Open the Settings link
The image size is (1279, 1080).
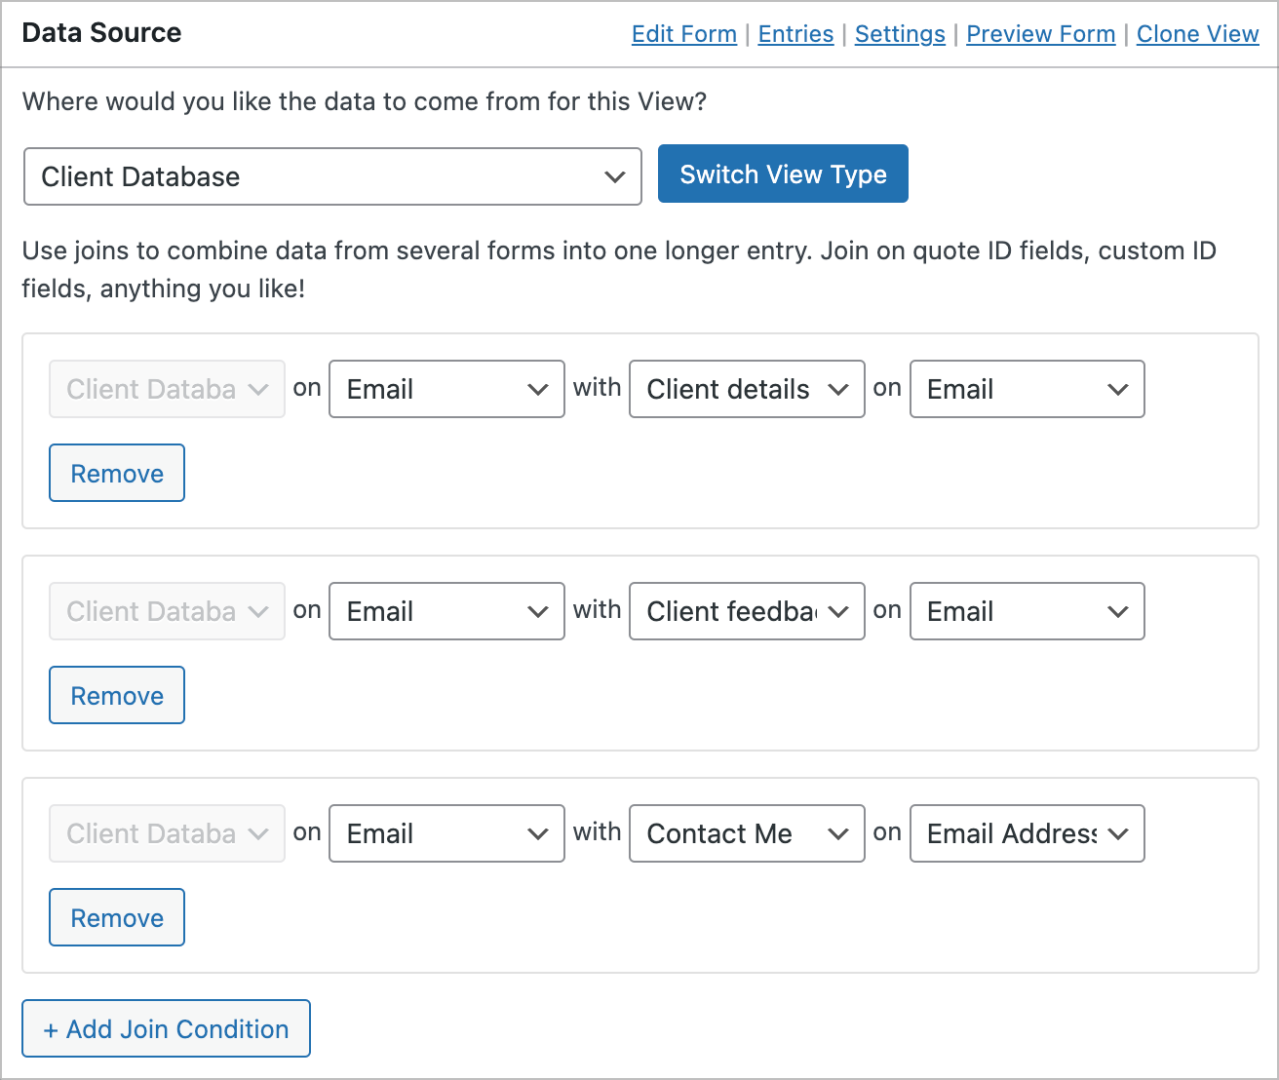[899, 33]
